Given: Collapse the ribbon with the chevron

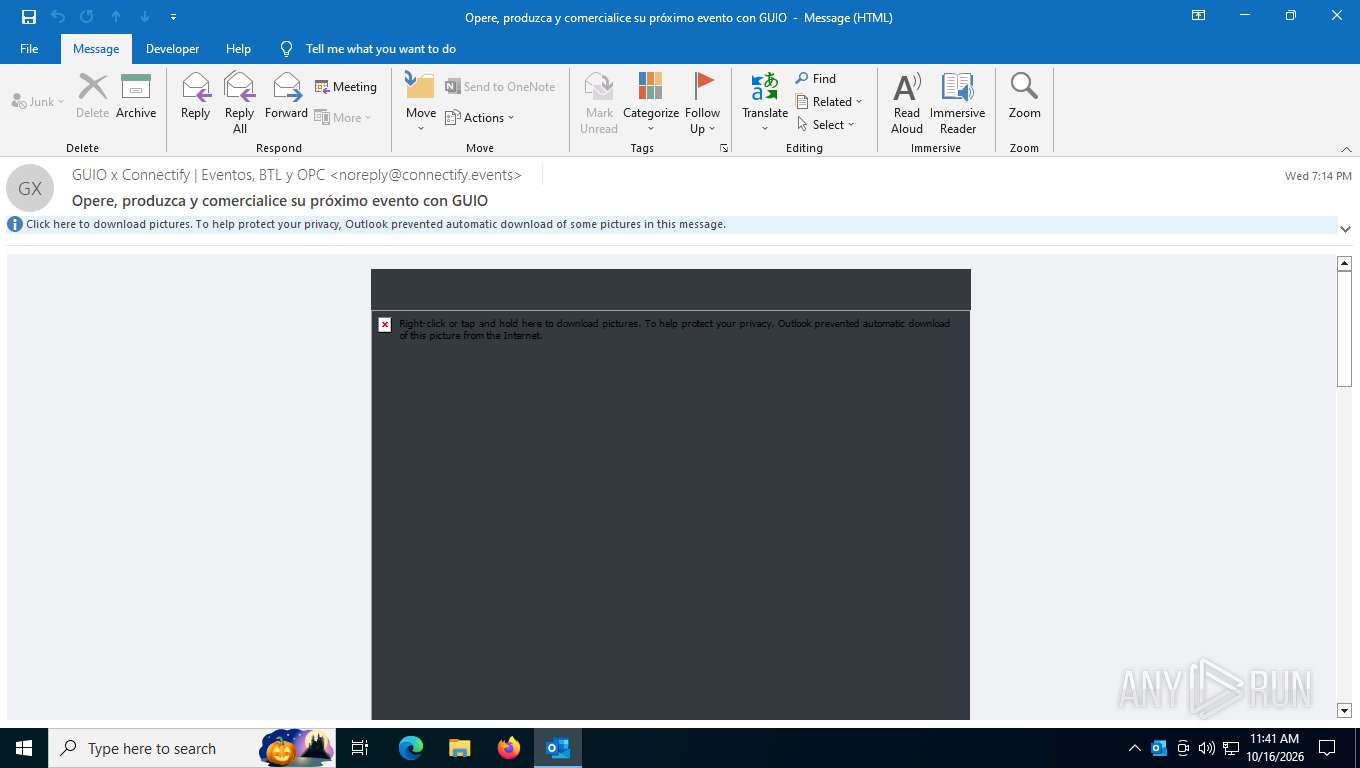Looking at the screenshot, I should pos(1346,149).
